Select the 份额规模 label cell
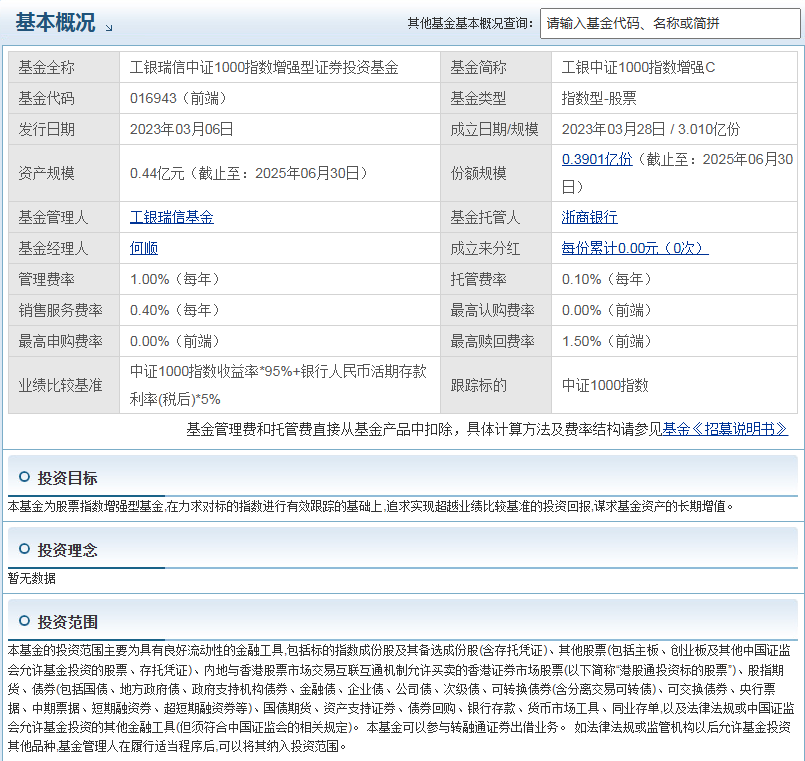This screenshot has width=805, height=761. tap(496, 173)
